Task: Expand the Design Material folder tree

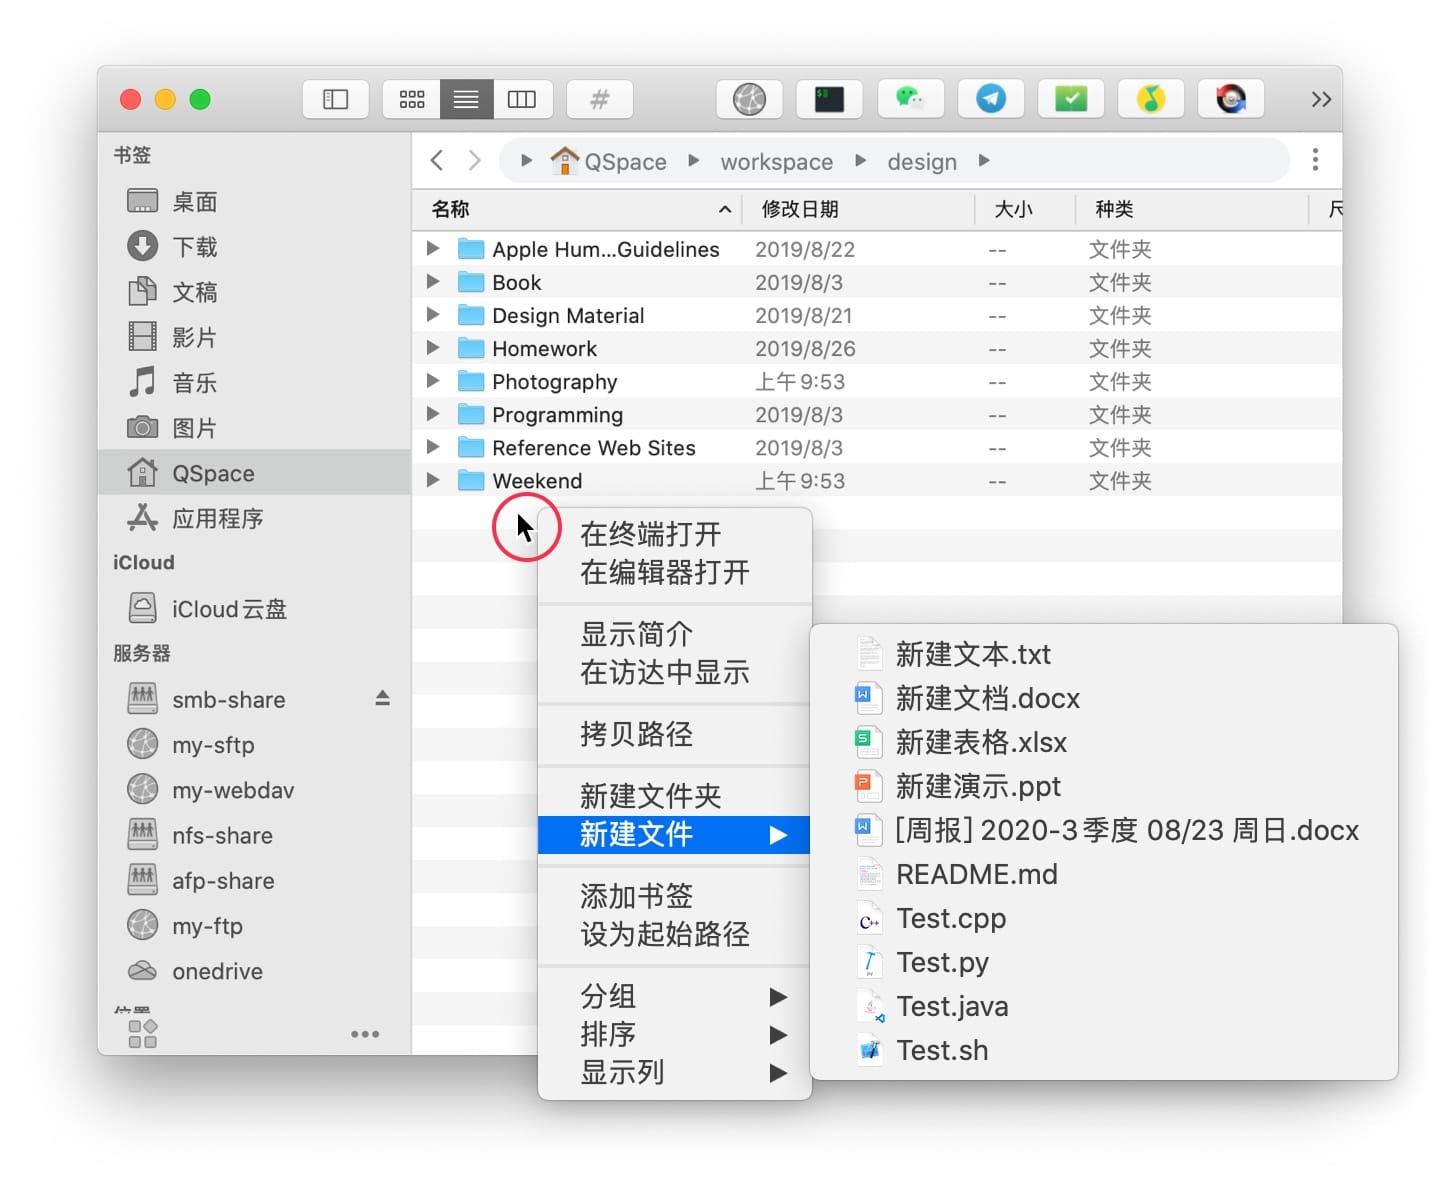Action: click(x=433, y=315)
